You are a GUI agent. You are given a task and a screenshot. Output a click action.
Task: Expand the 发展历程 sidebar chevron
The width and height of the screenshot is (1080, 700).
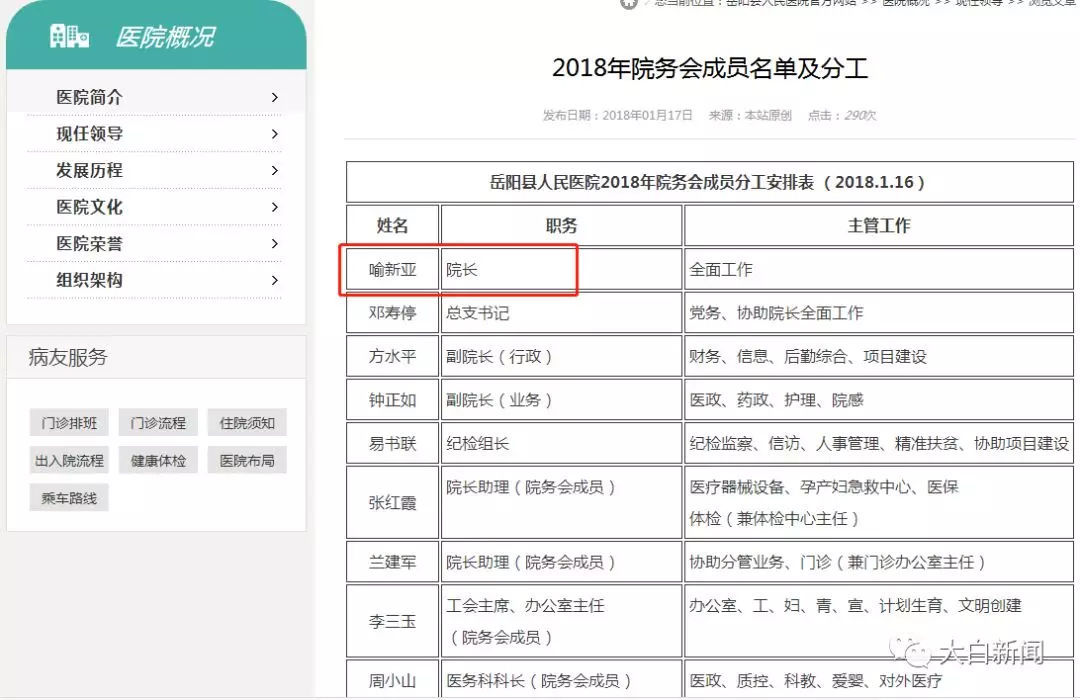pyautogui.click(x=277, y=170)
